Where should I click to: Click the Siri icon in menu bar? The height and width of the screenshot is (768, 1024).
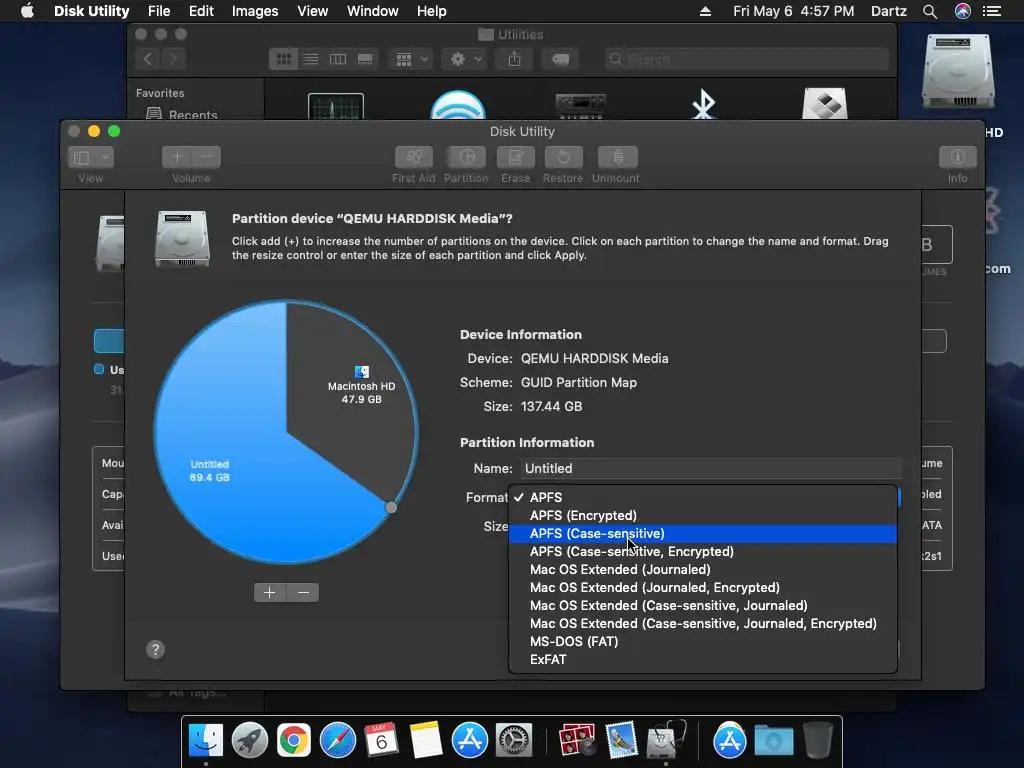point(963,11)
